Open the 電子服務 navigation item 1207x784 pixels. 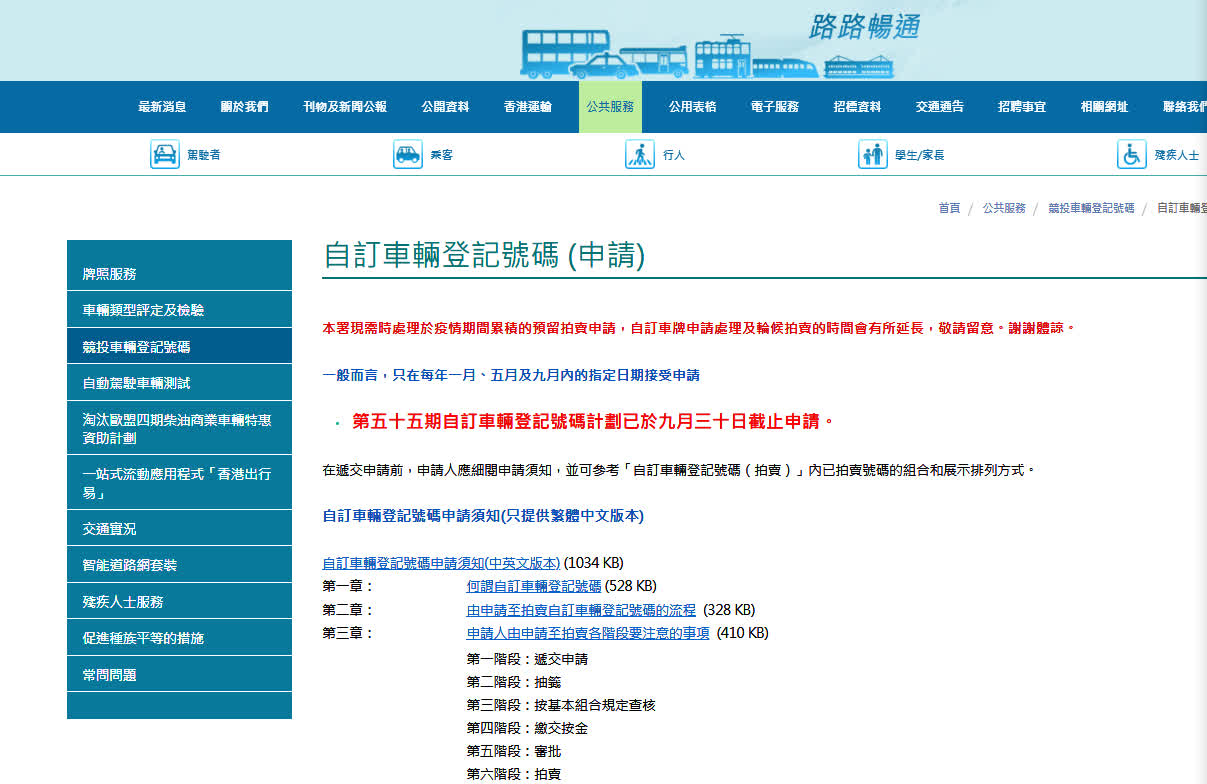click(775, 107)
